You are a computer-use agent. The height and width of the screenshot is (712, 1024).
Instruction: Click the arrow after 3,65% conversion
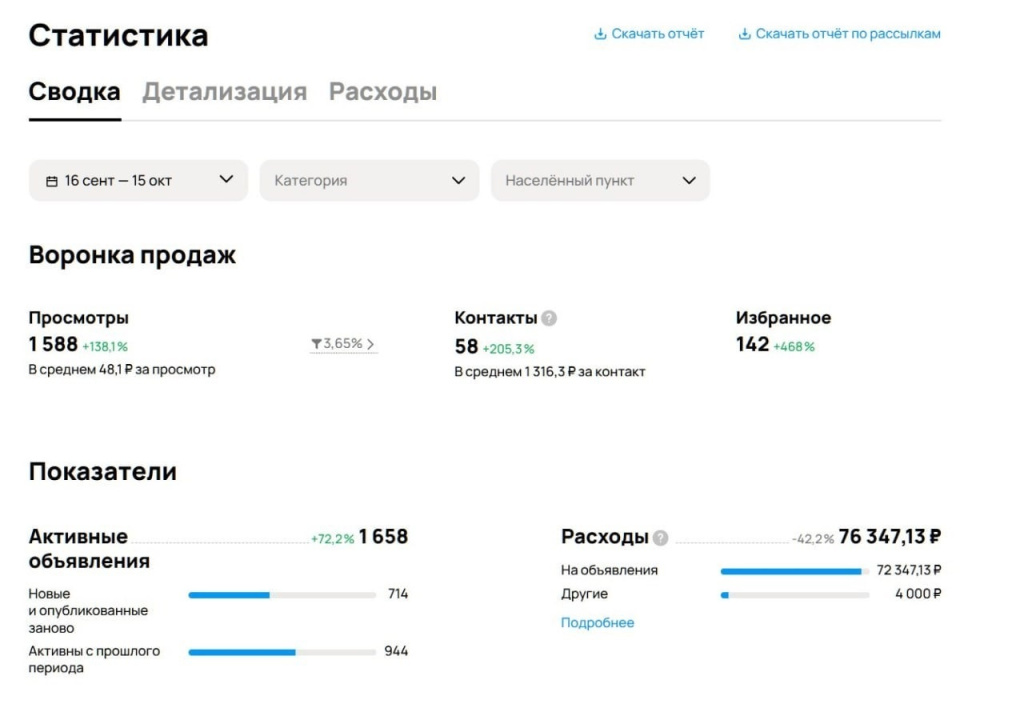[x=370, y=344]
